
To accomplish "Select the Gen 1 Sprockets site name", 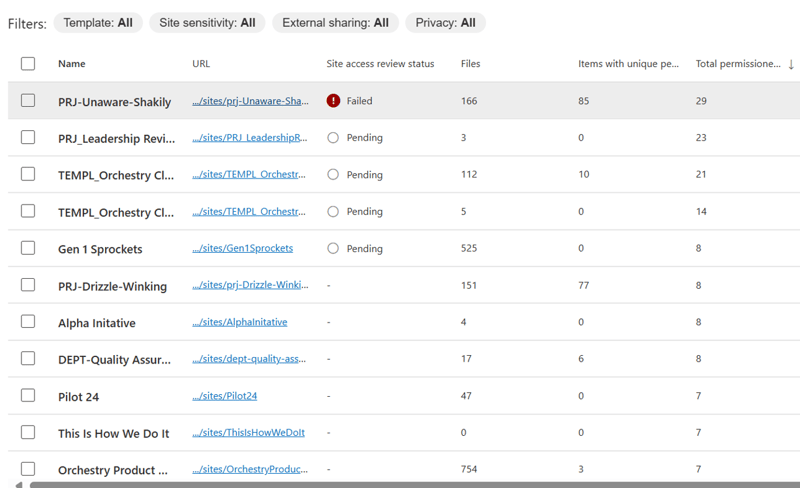I will tap(100, 249).
